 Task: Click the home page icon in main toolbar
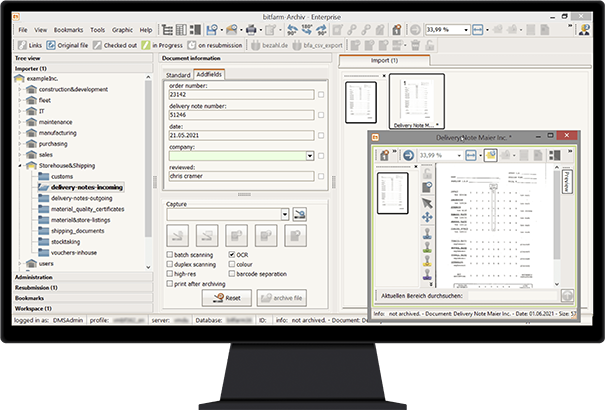(397, 30)
